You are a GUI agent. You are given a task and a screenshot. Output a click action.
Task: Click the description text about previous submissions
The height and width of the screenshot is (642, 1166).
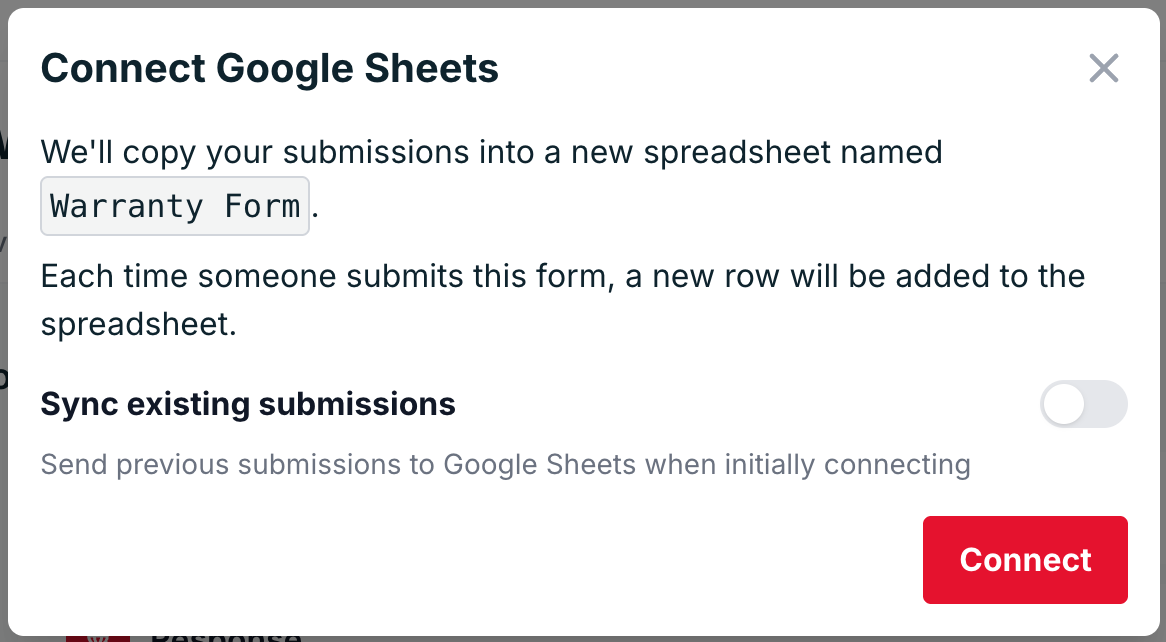(505, 464)
